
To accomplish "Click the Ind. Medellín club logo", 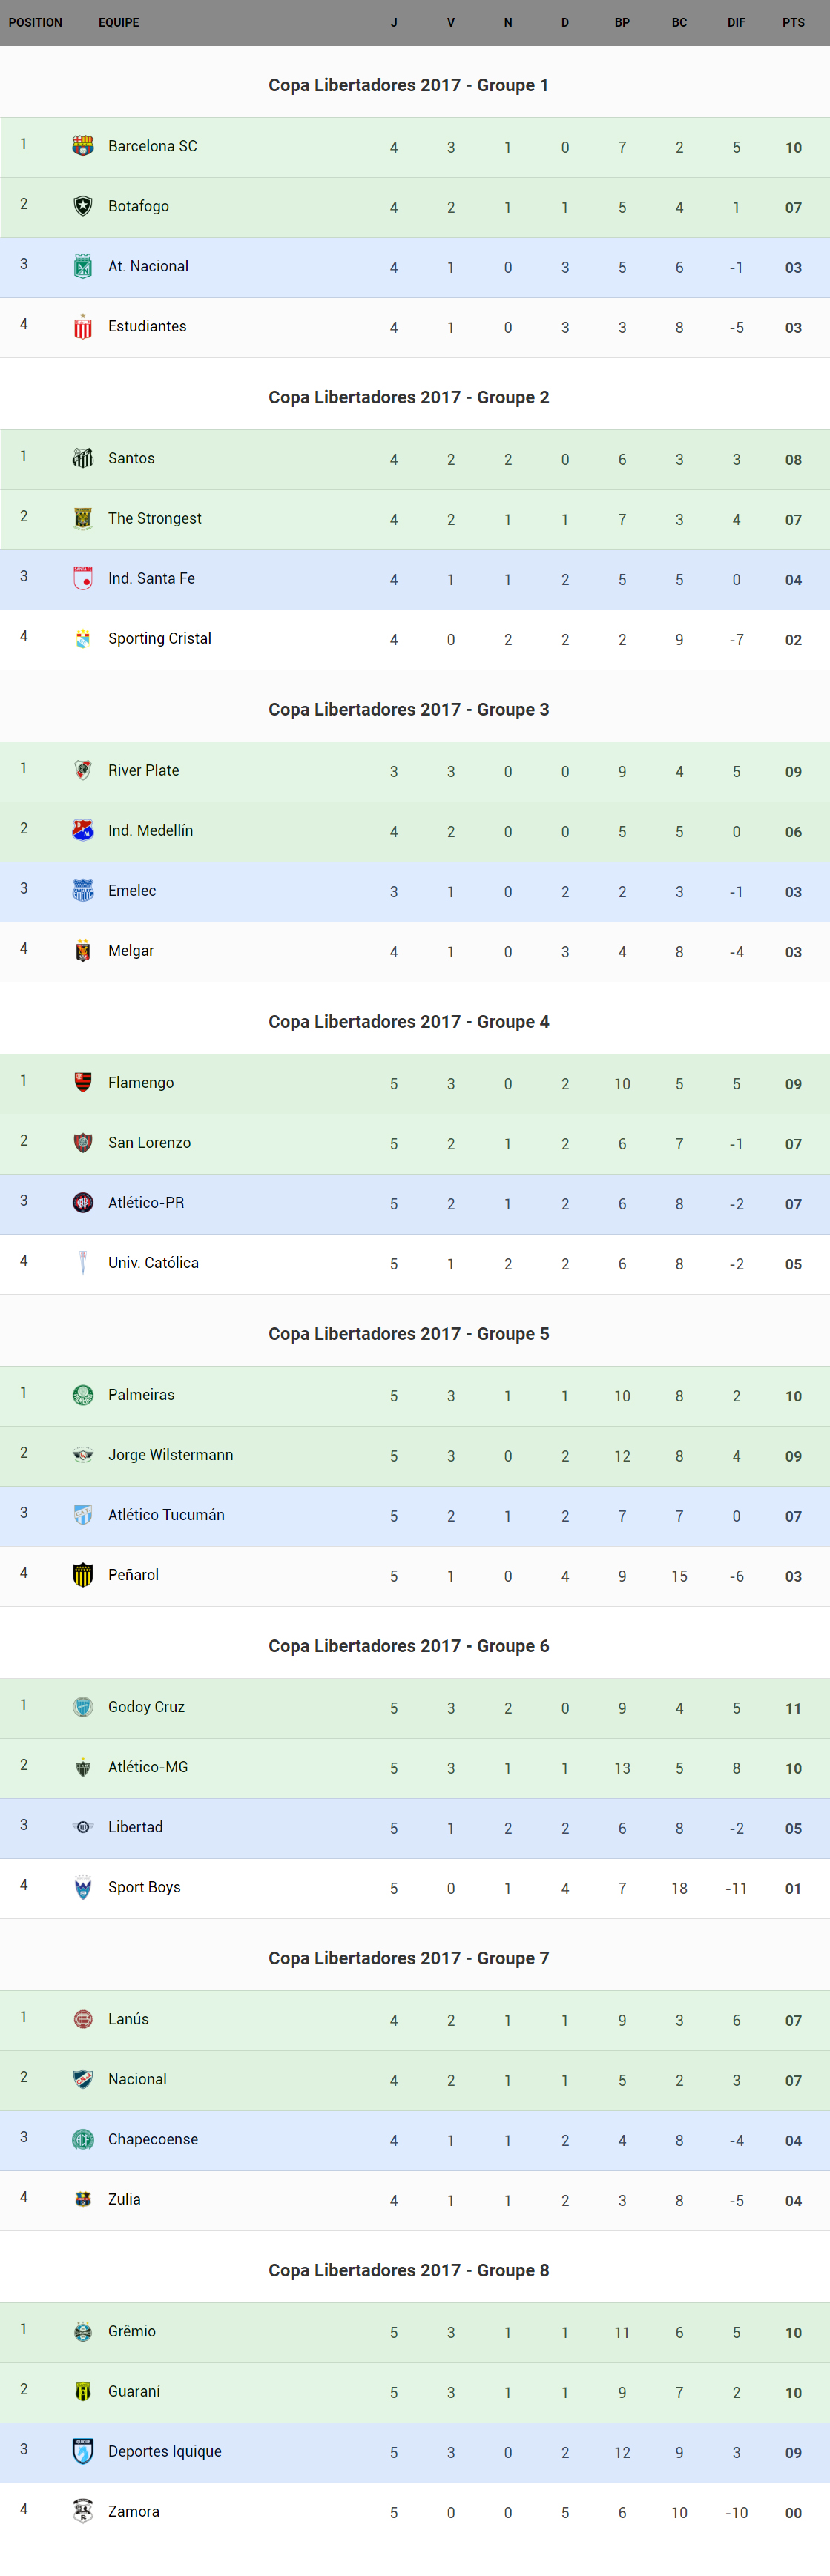I will click(x=83, y=830).
